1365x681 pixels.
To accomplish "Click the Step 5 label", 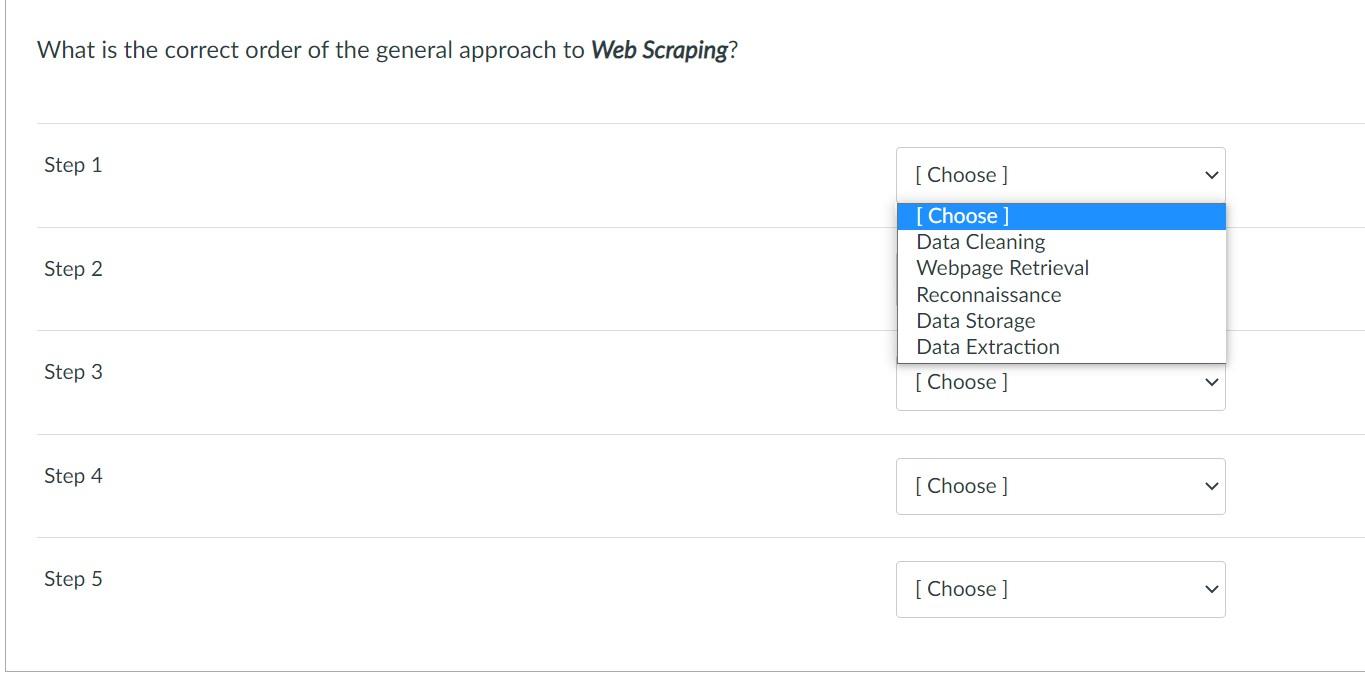I will click(x=73, y=579).
